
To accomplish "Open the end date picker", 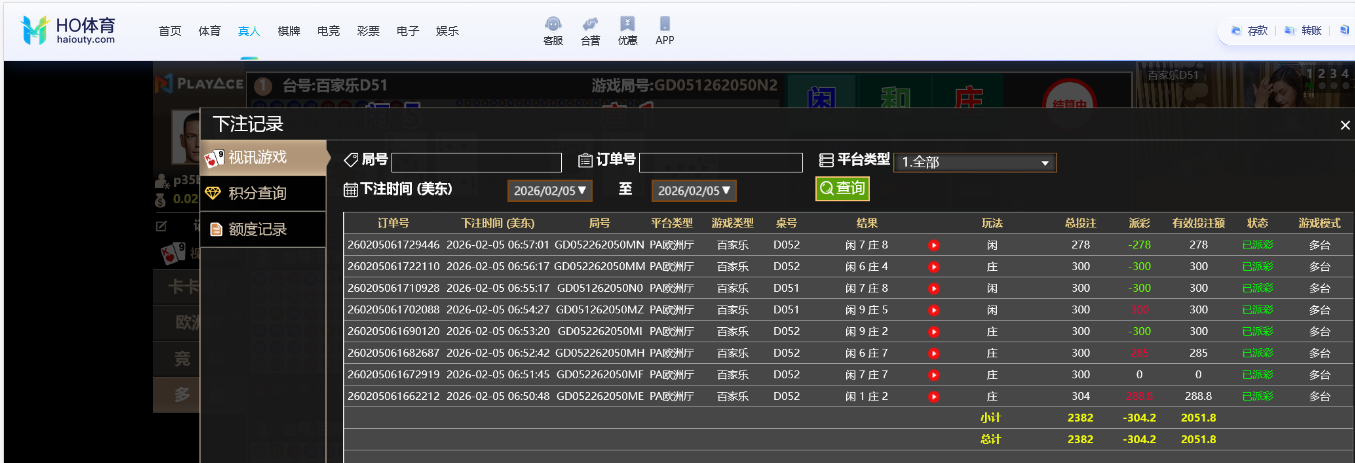I will click(694, 191).
